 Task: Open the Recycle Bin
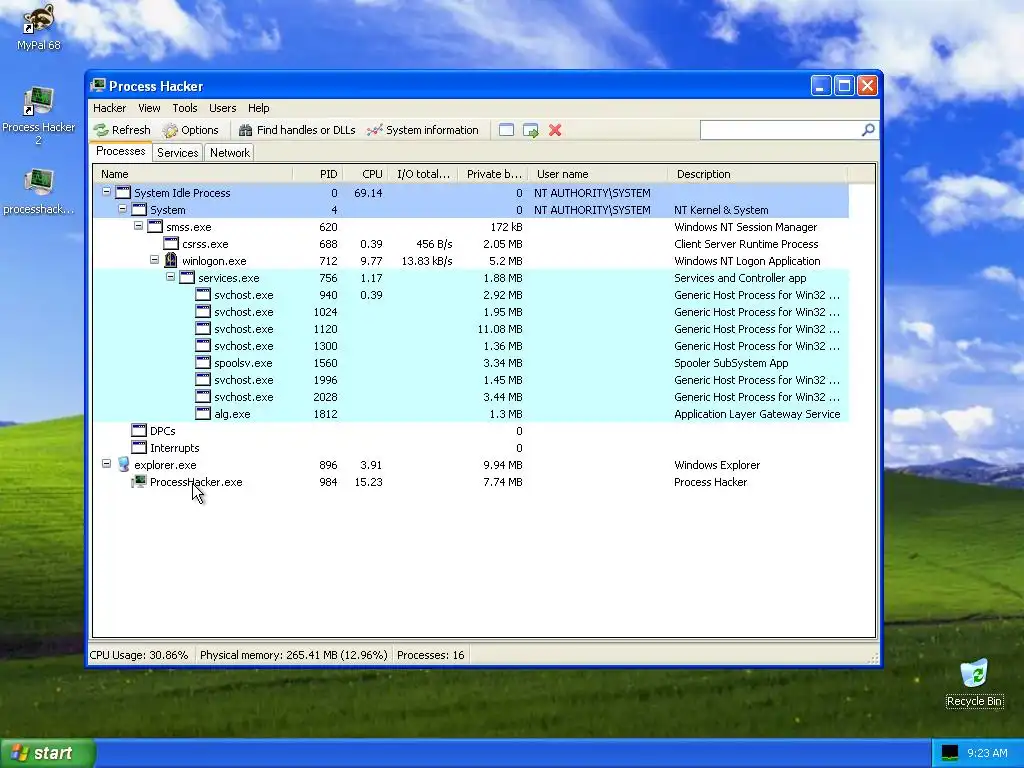tap(974, 683)
